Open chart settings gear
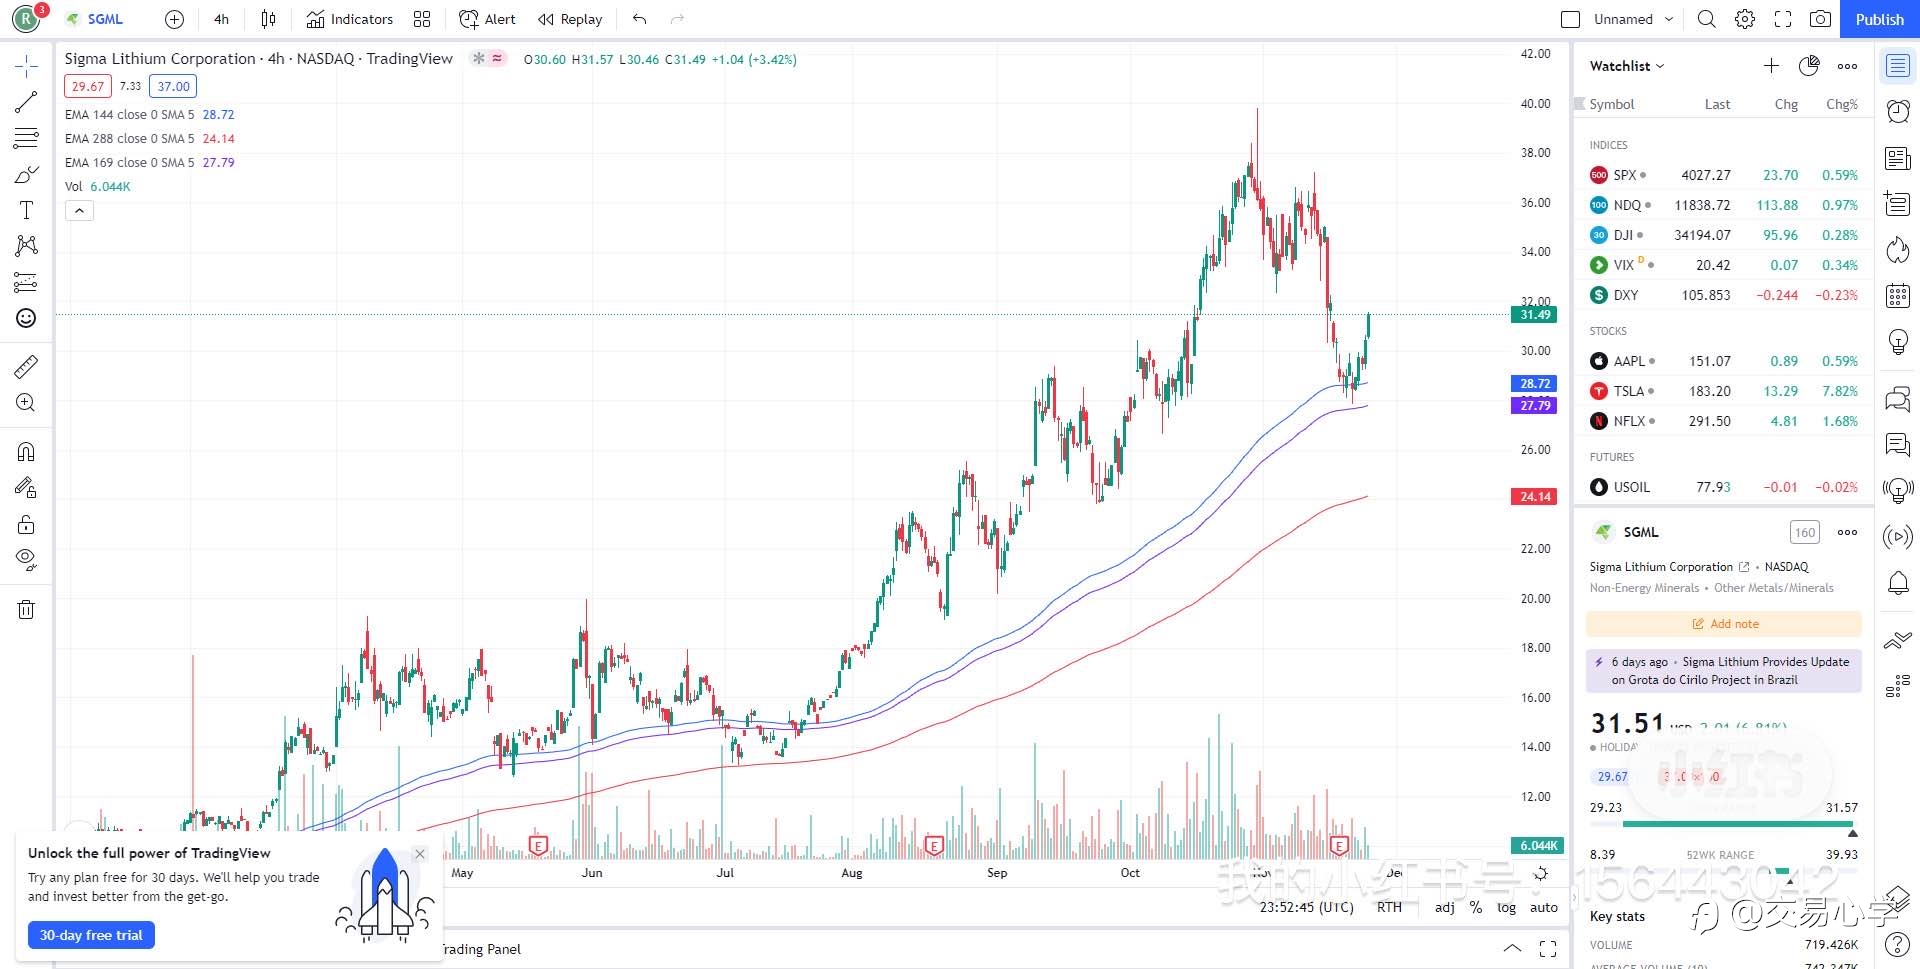1920x969 pixels. pyautogui.click(x=1745, y=19)
